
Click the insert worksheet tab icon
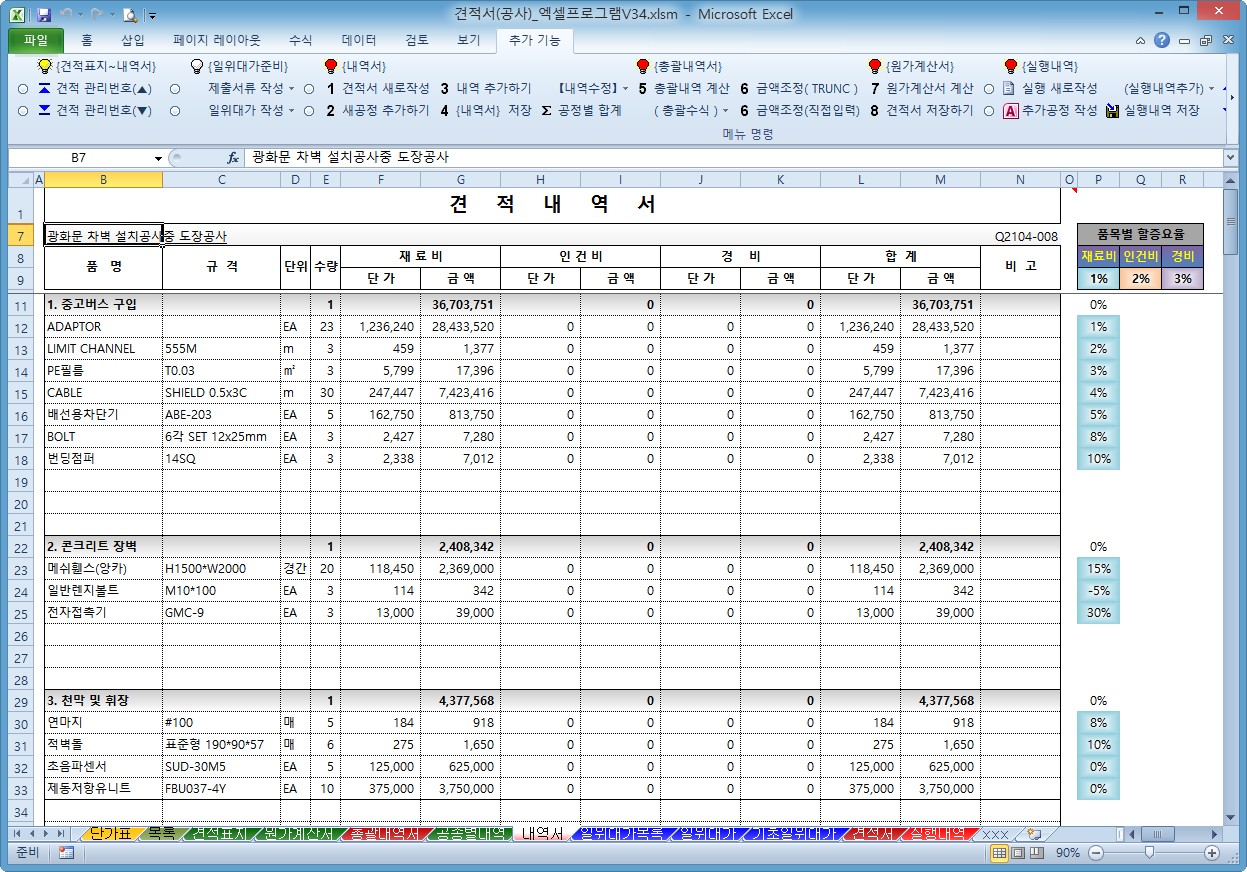click(x=1034, y=833)
